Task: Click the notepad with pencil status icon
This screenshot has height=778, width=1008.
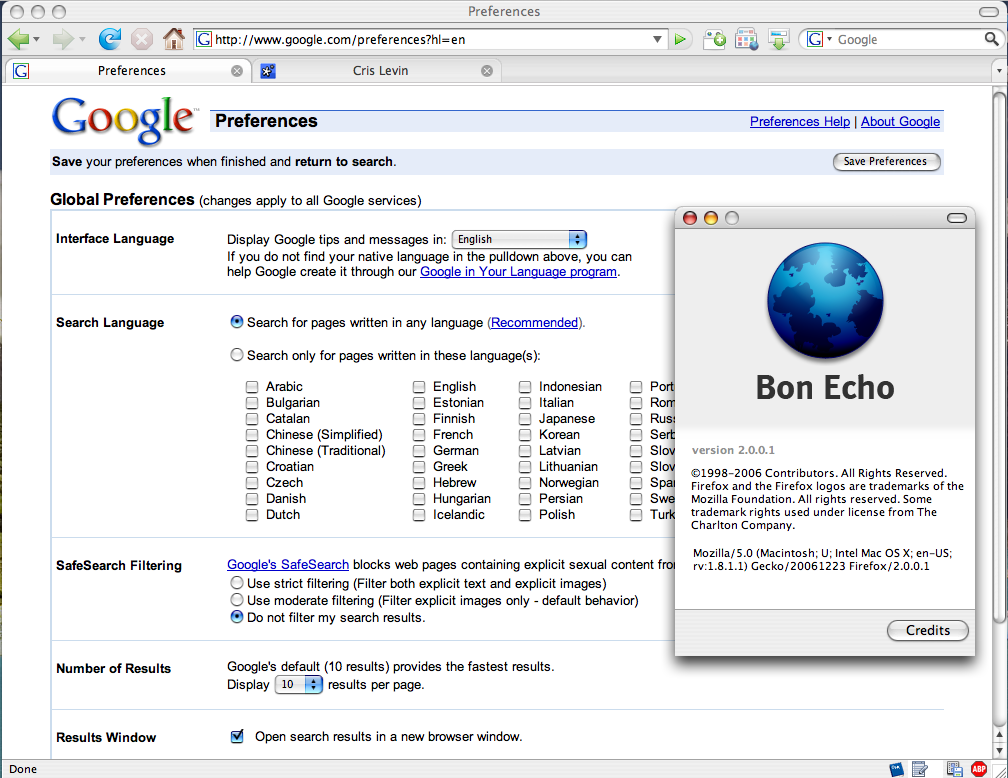Action: (920, 768)
